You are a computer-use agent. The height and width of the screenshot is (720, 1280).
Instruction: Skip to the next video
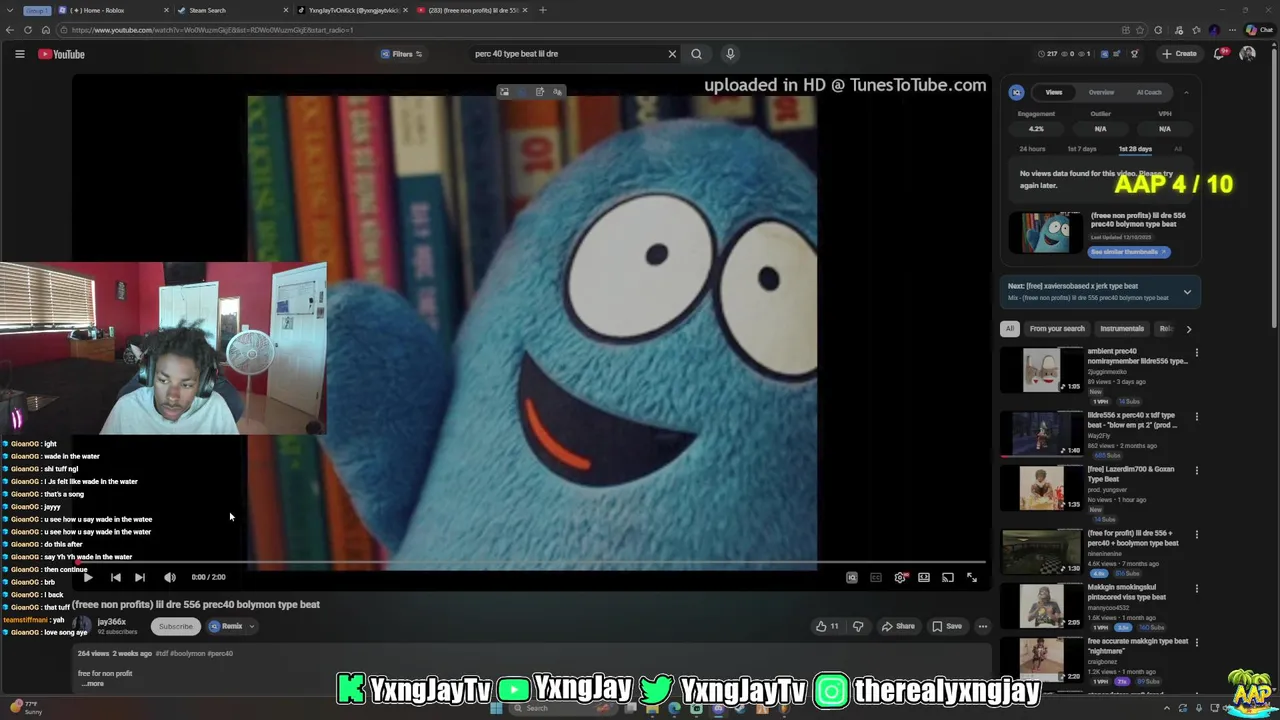pos(140,577)
